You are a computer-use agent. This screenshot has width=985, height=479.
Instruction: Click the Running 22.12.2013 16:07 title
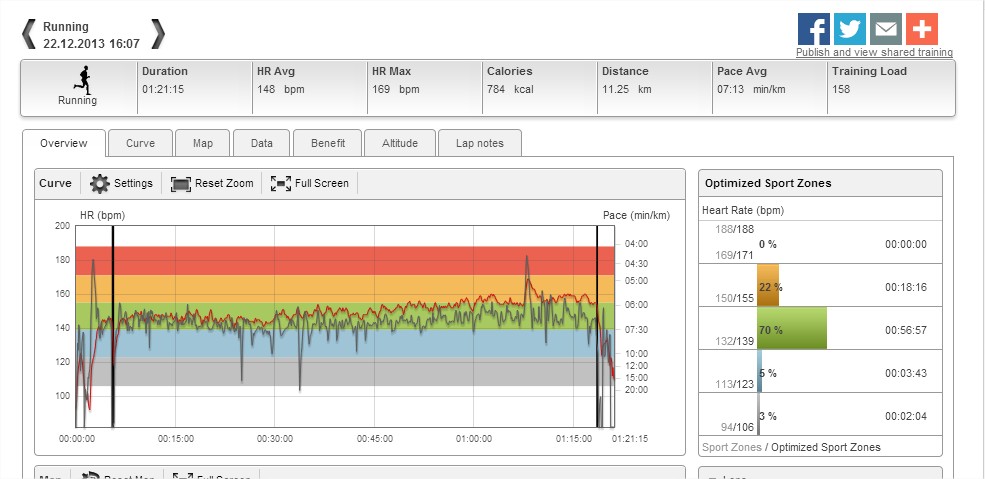91,35
